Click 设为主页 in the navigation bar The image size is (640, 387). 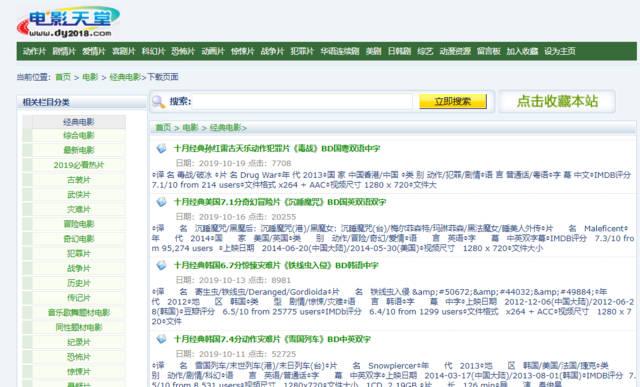coord(560,51)
